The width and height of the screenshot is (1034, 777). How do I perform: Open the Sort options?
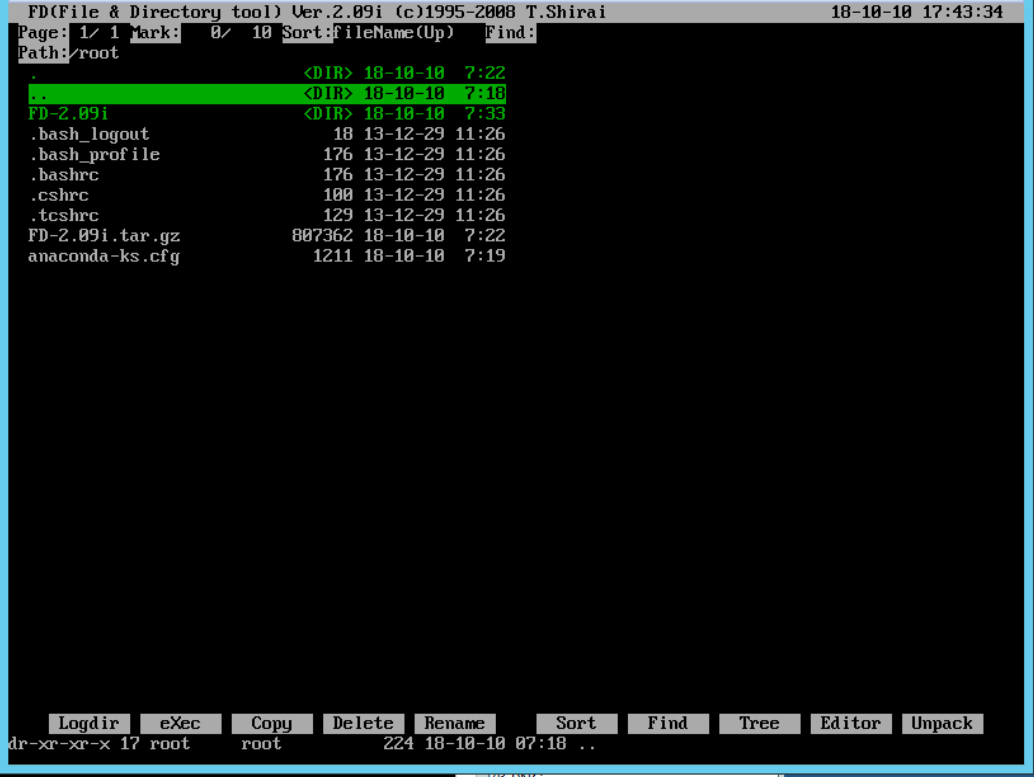tap(576, 723)
